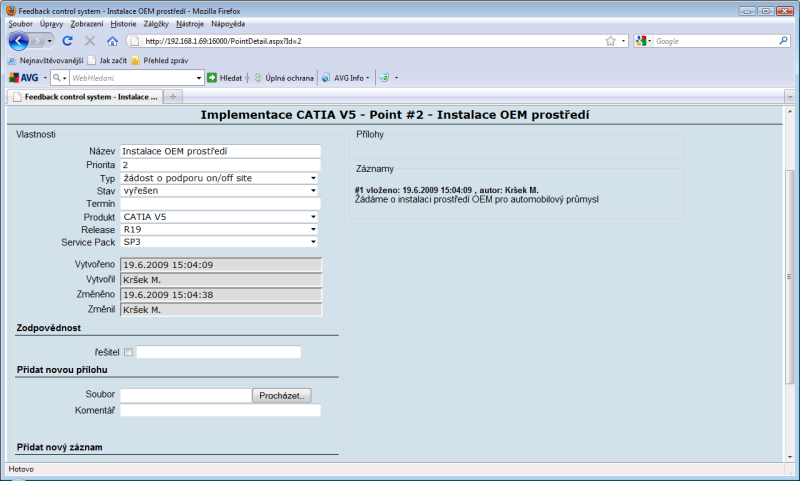
Task: Click the AVG WebHledani search field
Action: 133,78
